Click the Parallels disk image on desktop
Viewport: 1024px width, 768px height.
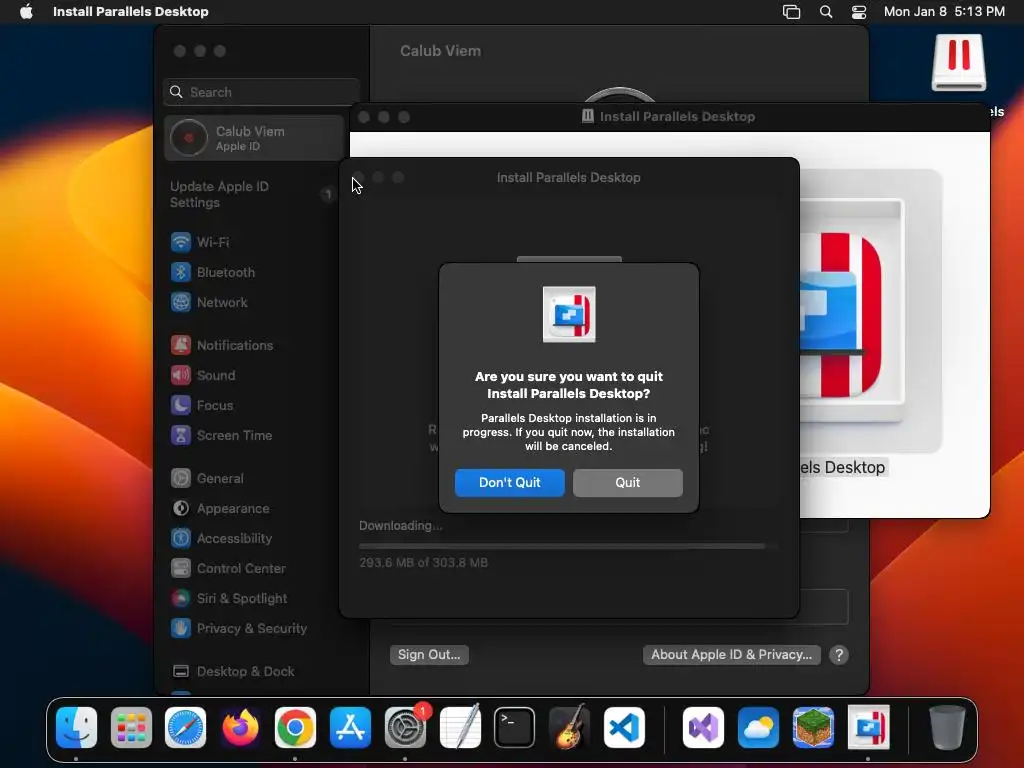pyautogui.click(x=959, y=63)
